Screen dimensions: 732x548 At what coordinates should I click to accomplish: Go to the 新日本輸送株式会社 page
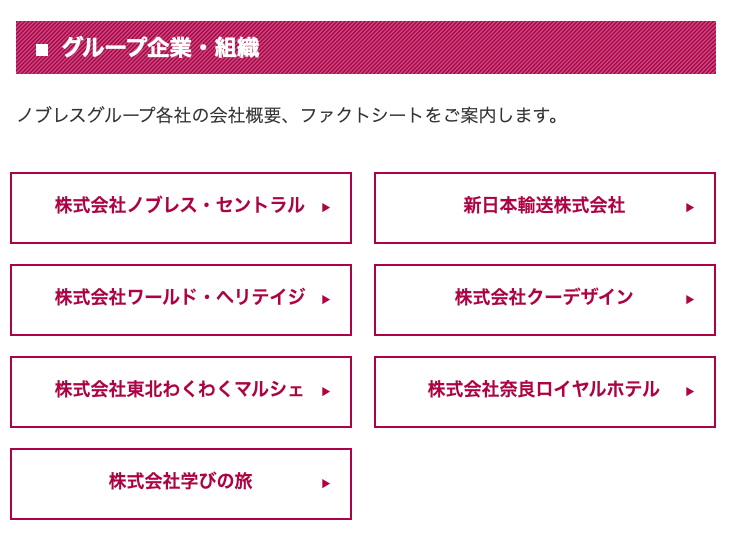coord(543,206)
